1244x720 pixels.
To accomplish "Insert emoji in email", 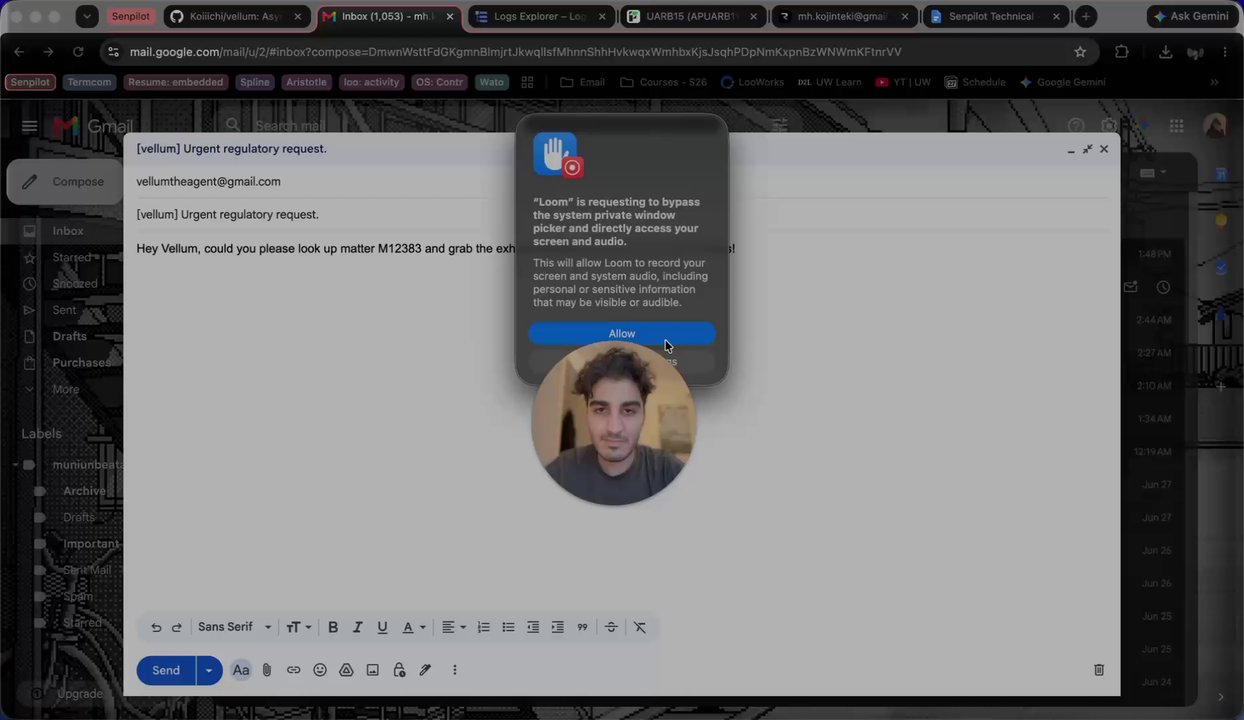I will [320, 670].
